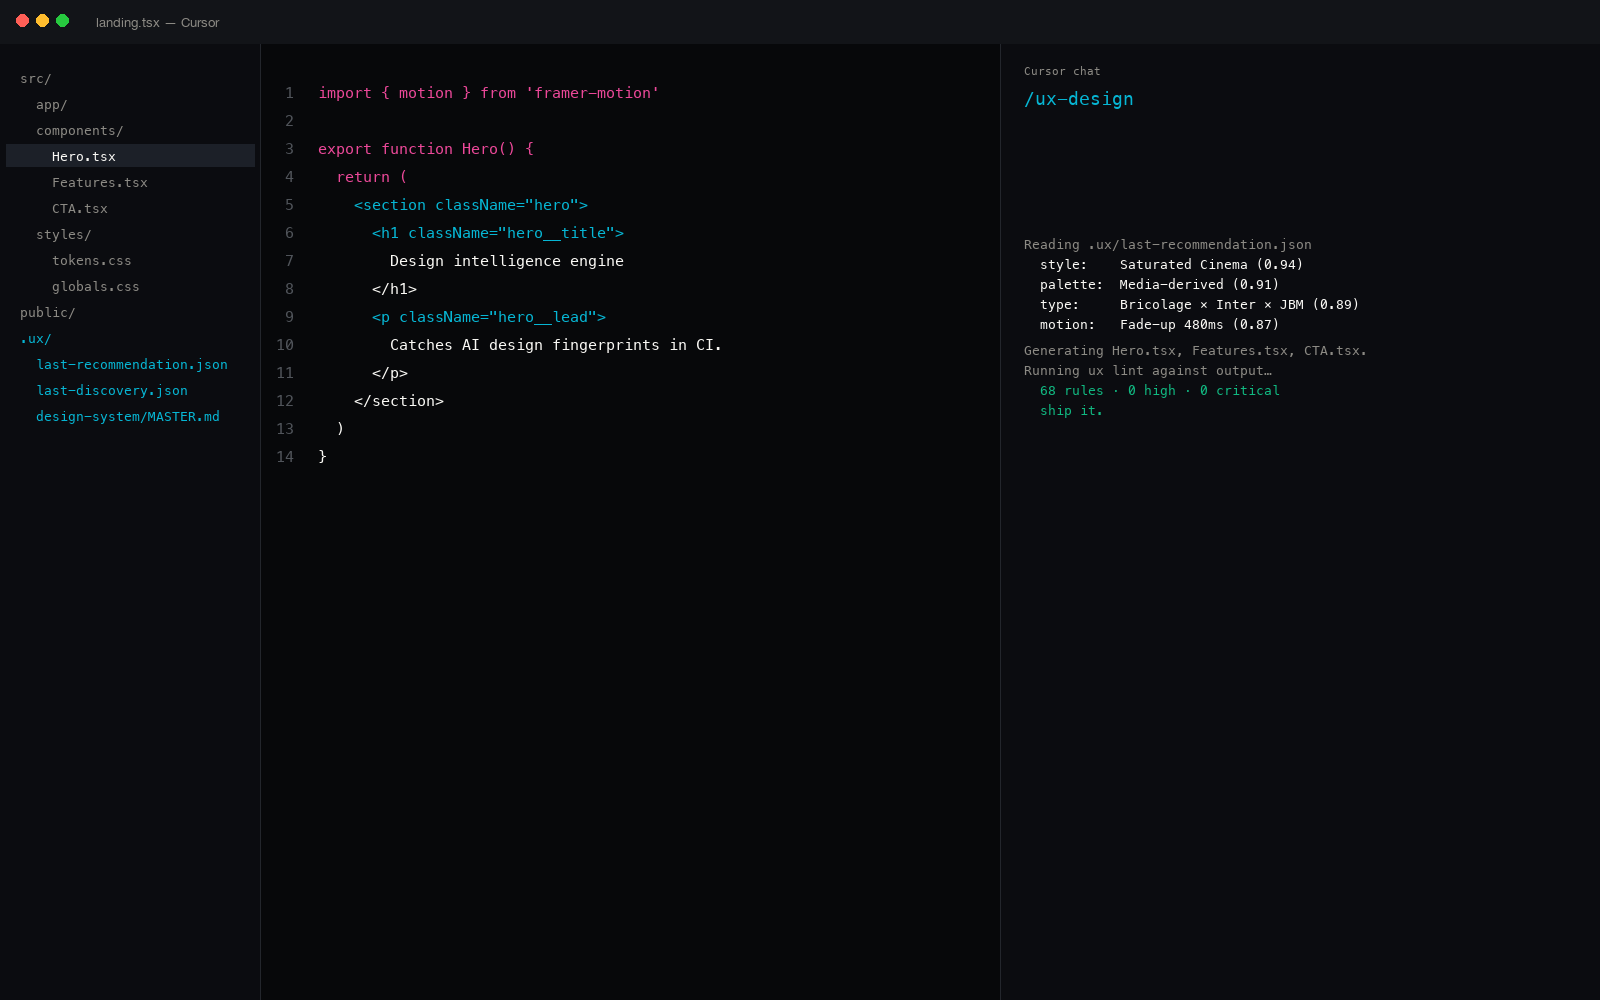Click 'Media-derived (0.91)' palette value
Image resolution: width=1600 pixels, height=1000 pixels.
[x=1199, y=285]
